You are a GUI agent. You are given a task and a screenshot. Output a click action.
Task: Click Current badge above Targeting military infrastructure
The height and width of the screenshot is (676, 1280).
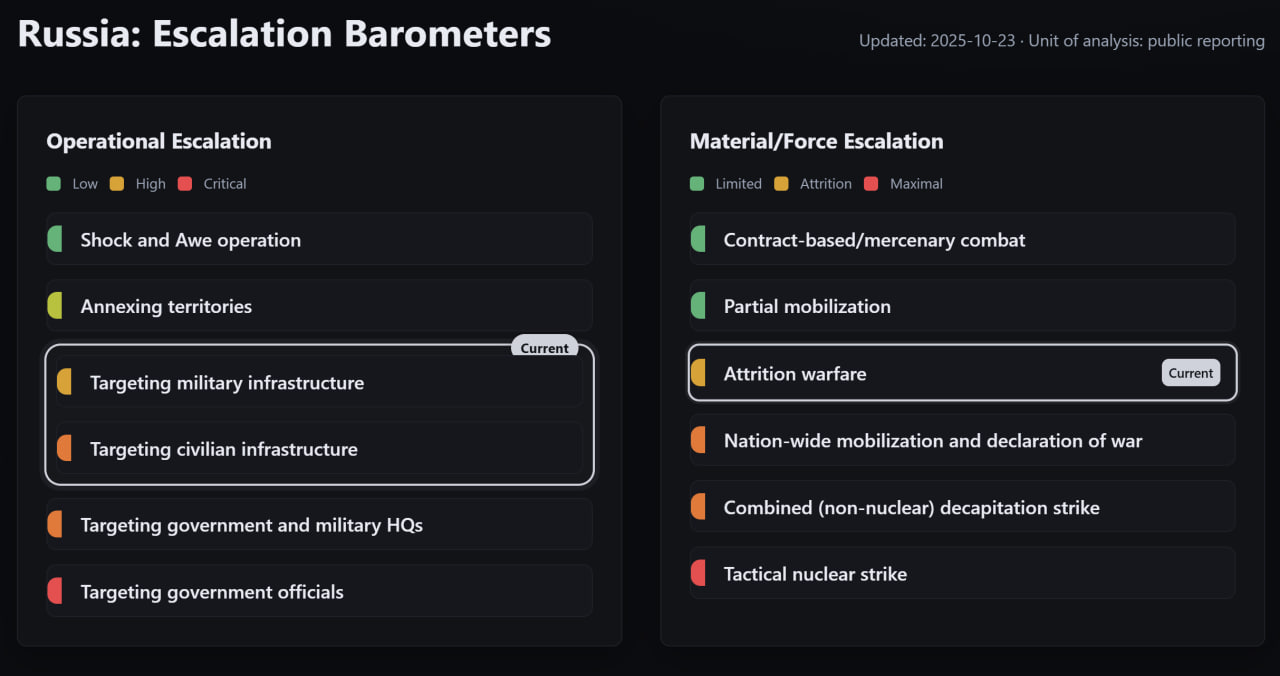pos(544,348)
